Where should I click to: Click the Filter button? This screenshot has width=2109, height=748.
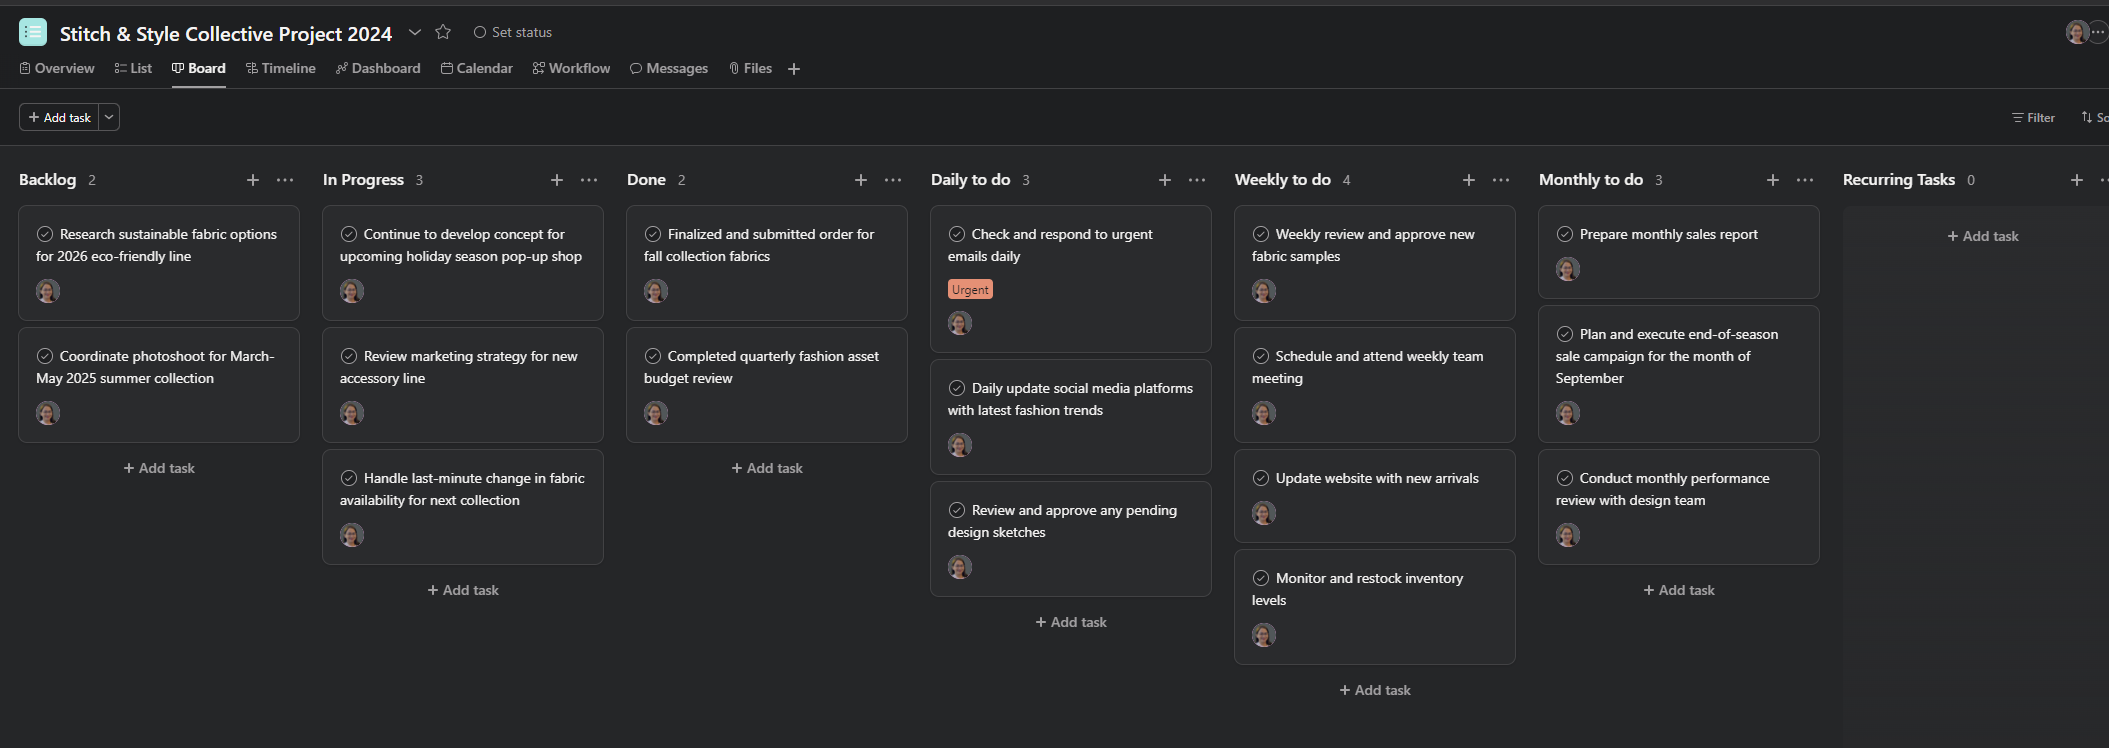2033,117
